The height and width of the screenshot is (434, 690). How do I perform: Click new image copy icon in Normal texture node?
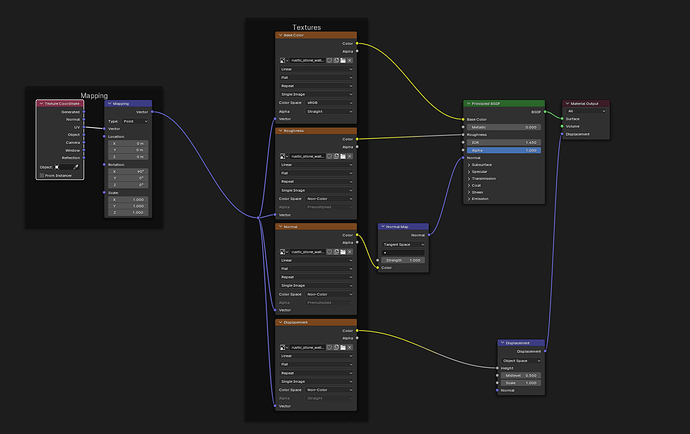tap(336, 252)
